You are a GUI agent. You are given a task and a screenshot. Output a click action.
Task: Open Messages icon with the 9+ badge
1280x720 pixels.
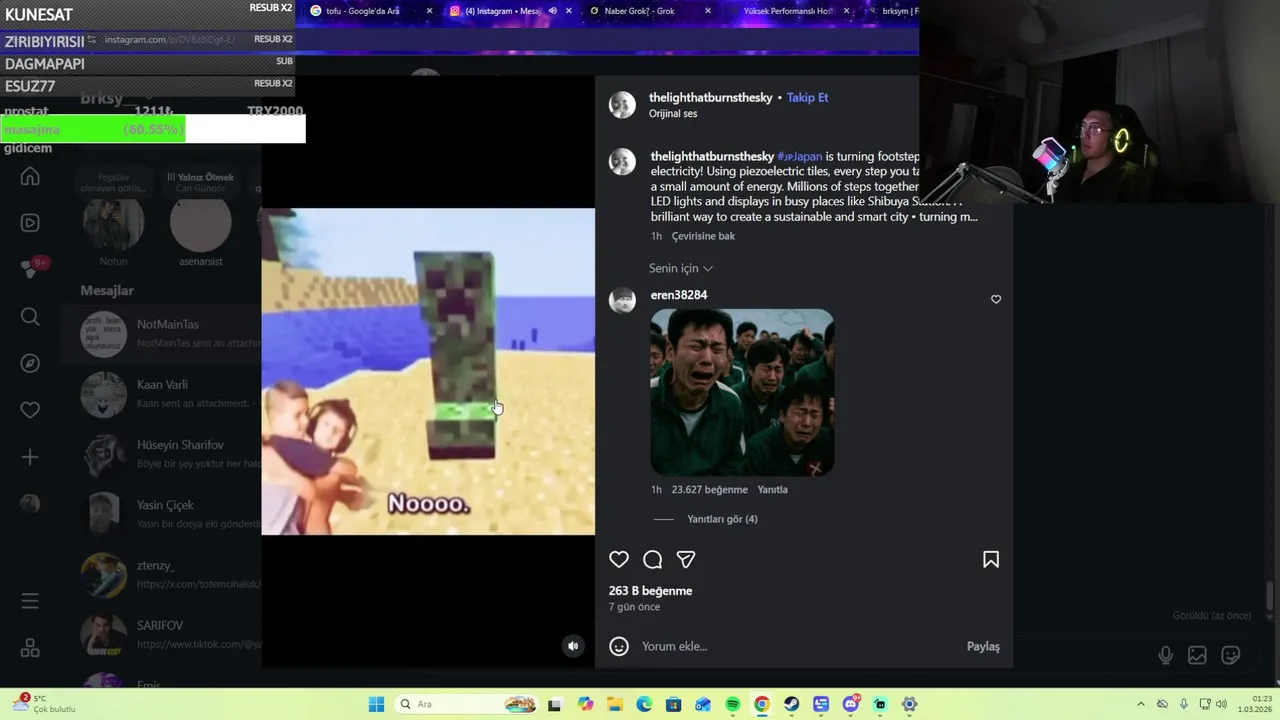click(30, 269)
